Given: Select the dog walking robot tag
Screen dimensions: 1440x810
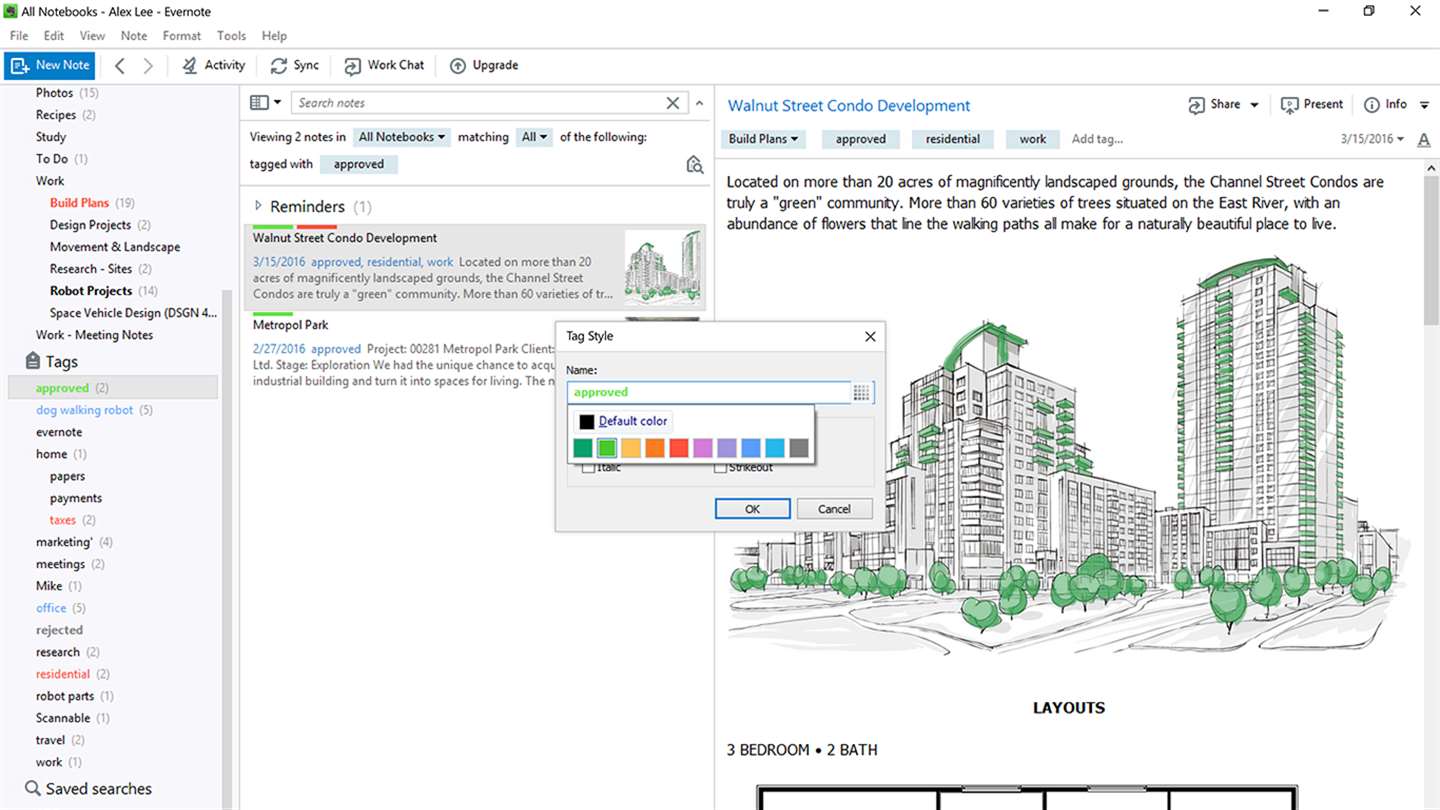Looking at the screenshot, I should (85, 410).
